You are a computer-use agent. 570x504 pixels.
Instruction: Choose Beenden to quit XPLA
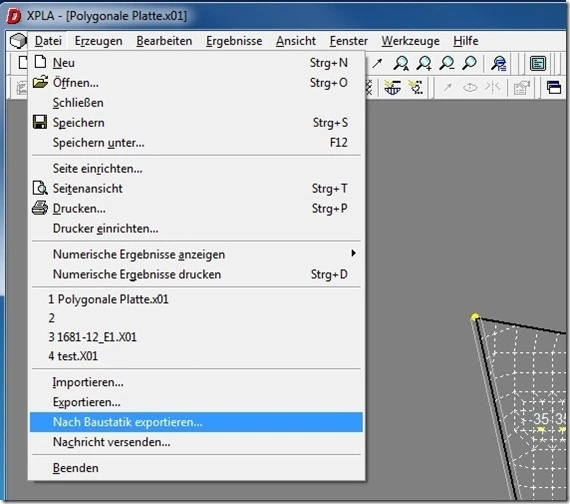pyautogui.click(x=196, y=468)
